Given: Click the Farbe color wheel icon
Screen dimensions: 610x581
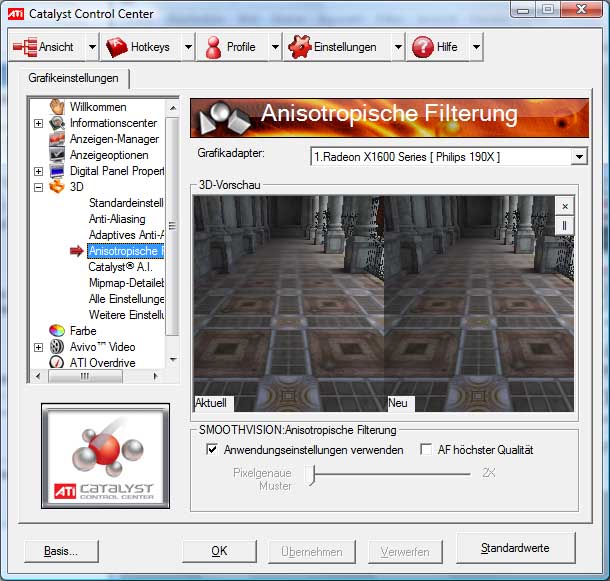Looking at the screenshot, I should click(57, 331).
